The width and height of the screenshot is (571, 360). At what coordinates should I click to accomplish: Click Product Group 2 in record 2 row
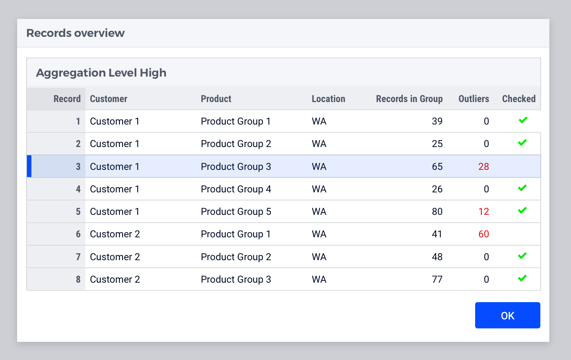coord(236,144)
